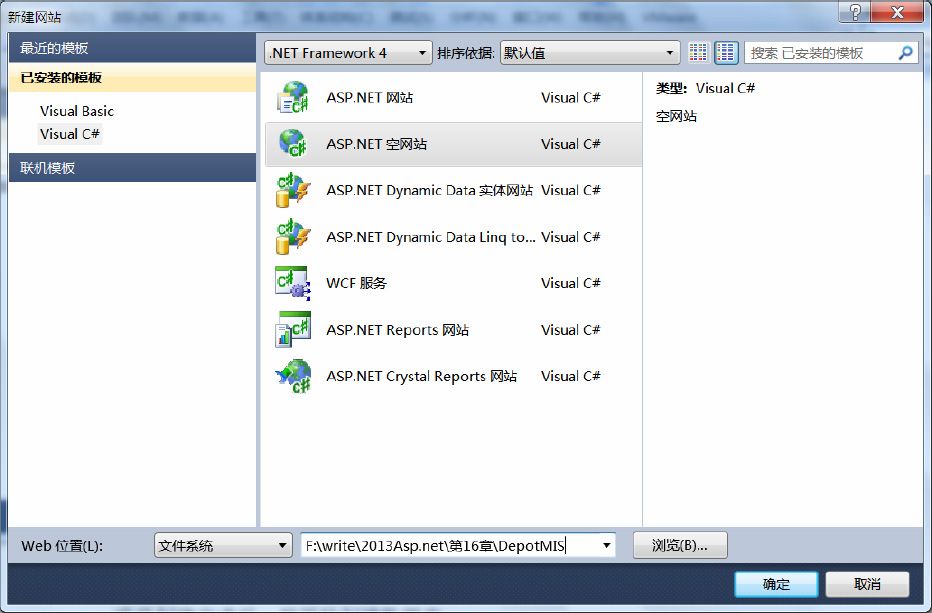Image resolution: width=932 pixels, height=613 pixels.
Task: Switch to medium icons list view
Action: click(x=726, y=53)
